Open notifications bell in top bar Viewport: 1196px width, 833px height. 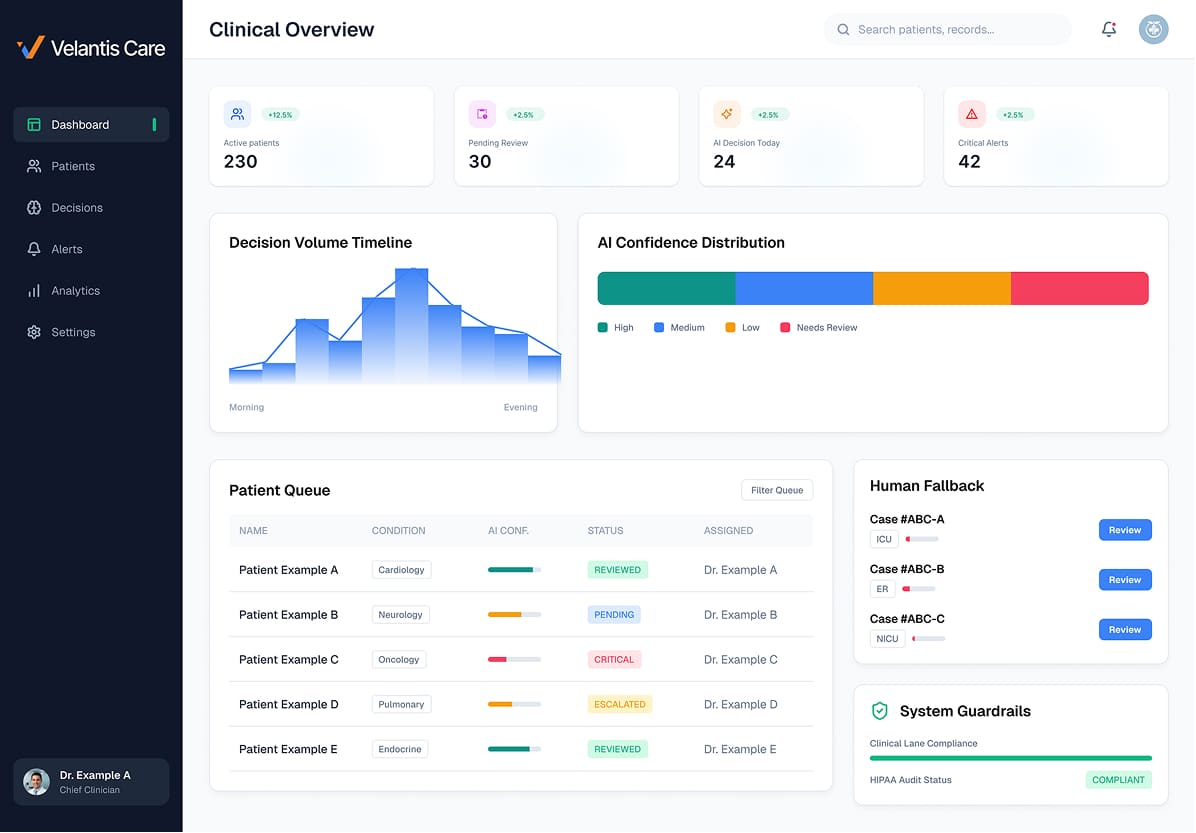point(1108,29)
